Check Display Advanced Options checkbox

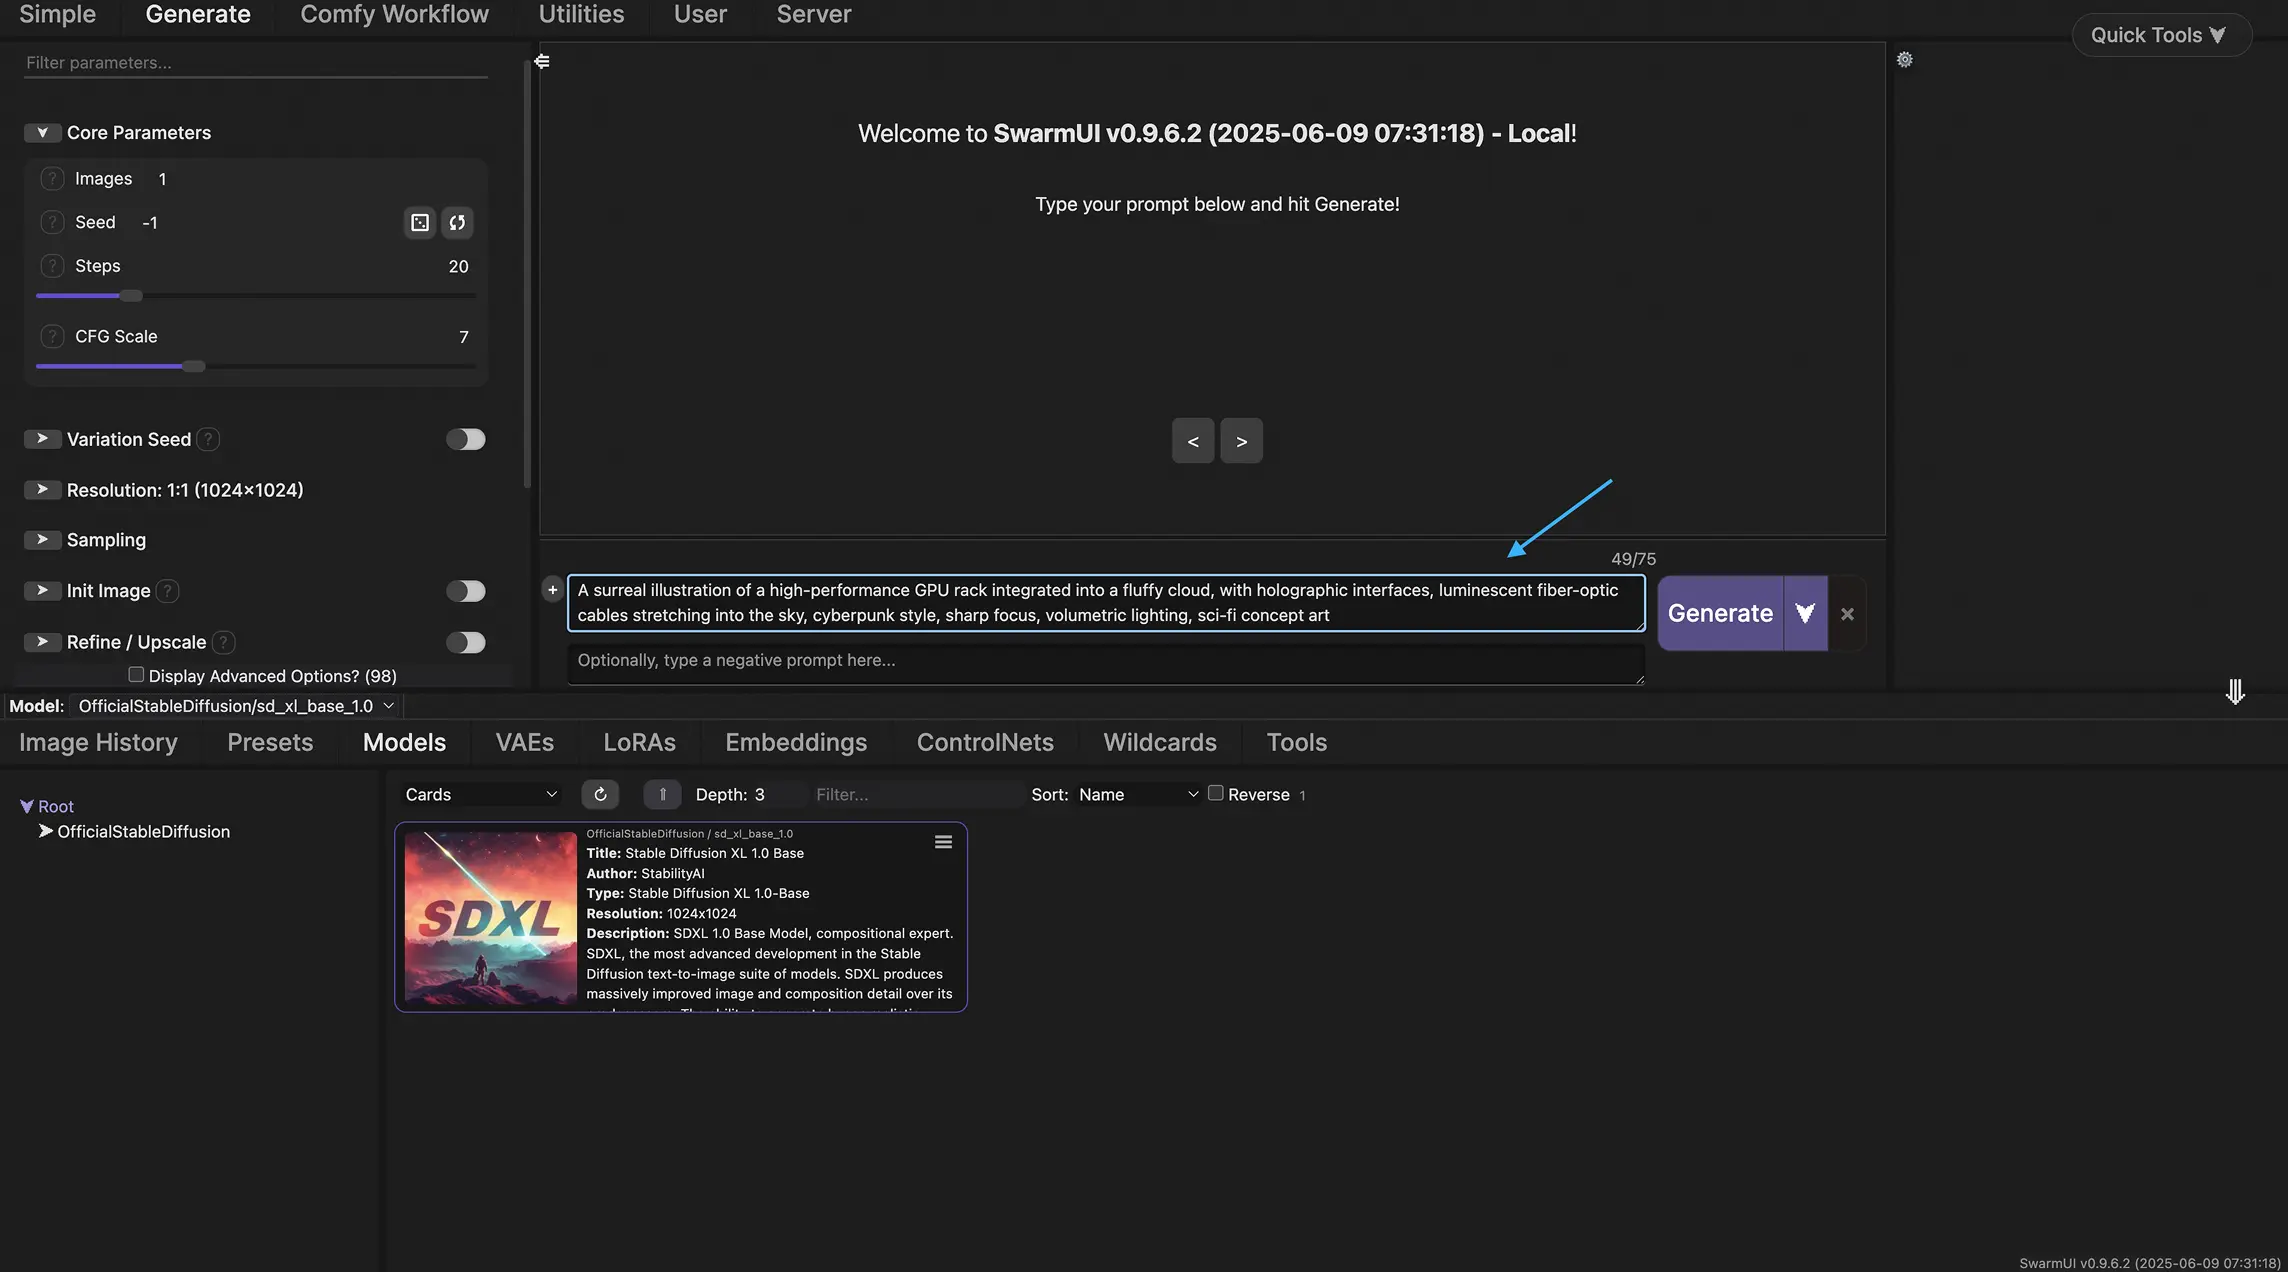coord(136,675)
